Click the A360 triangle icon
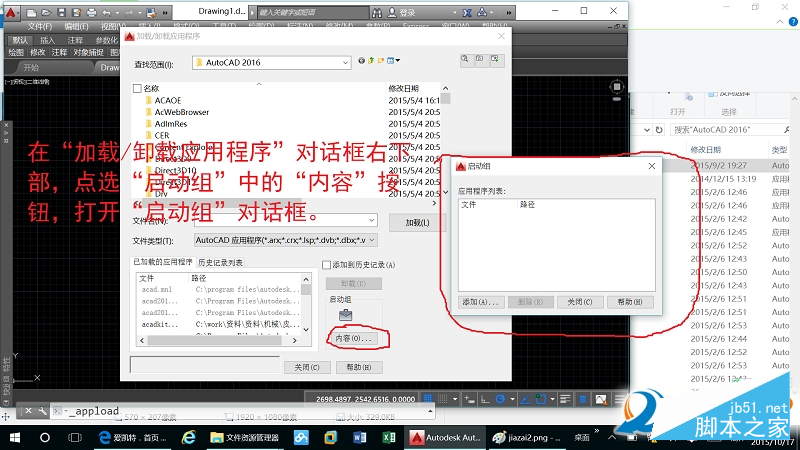This screenshot has width=800, height=450. (x=482, y=12)
